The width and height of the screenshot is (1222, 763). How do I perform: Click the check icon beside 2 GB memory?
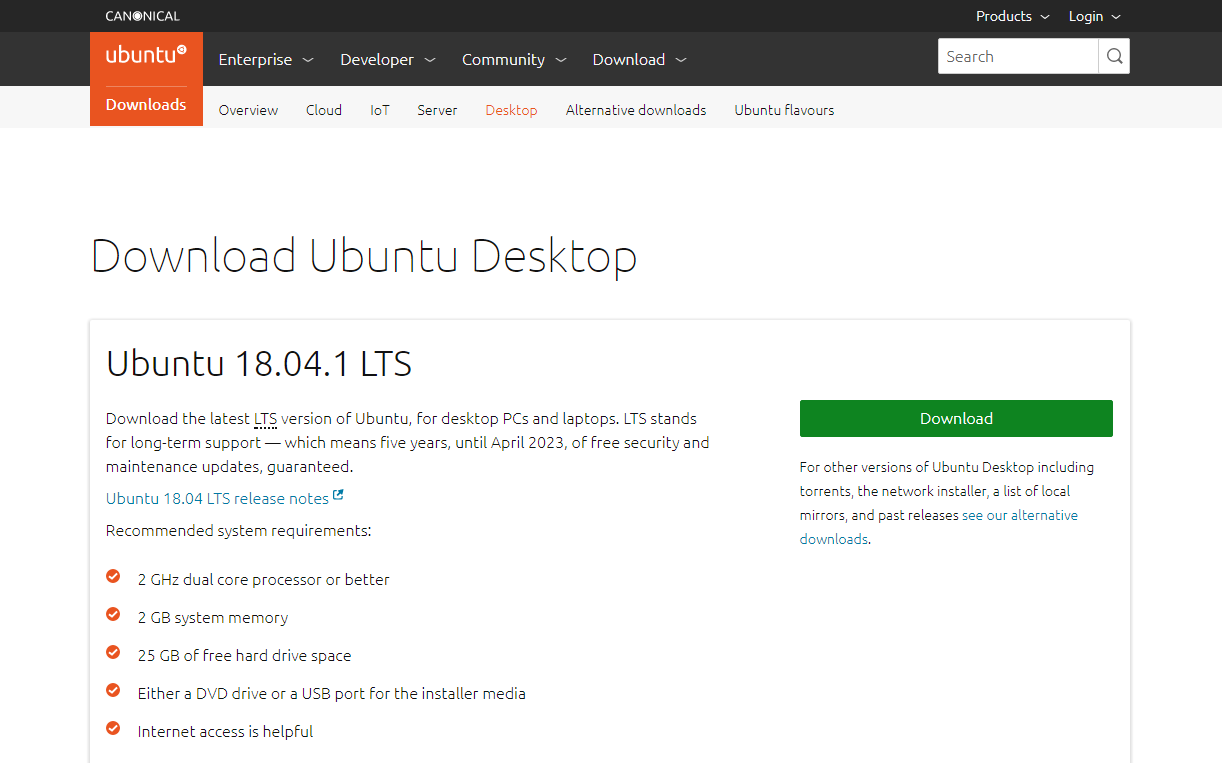113,614
